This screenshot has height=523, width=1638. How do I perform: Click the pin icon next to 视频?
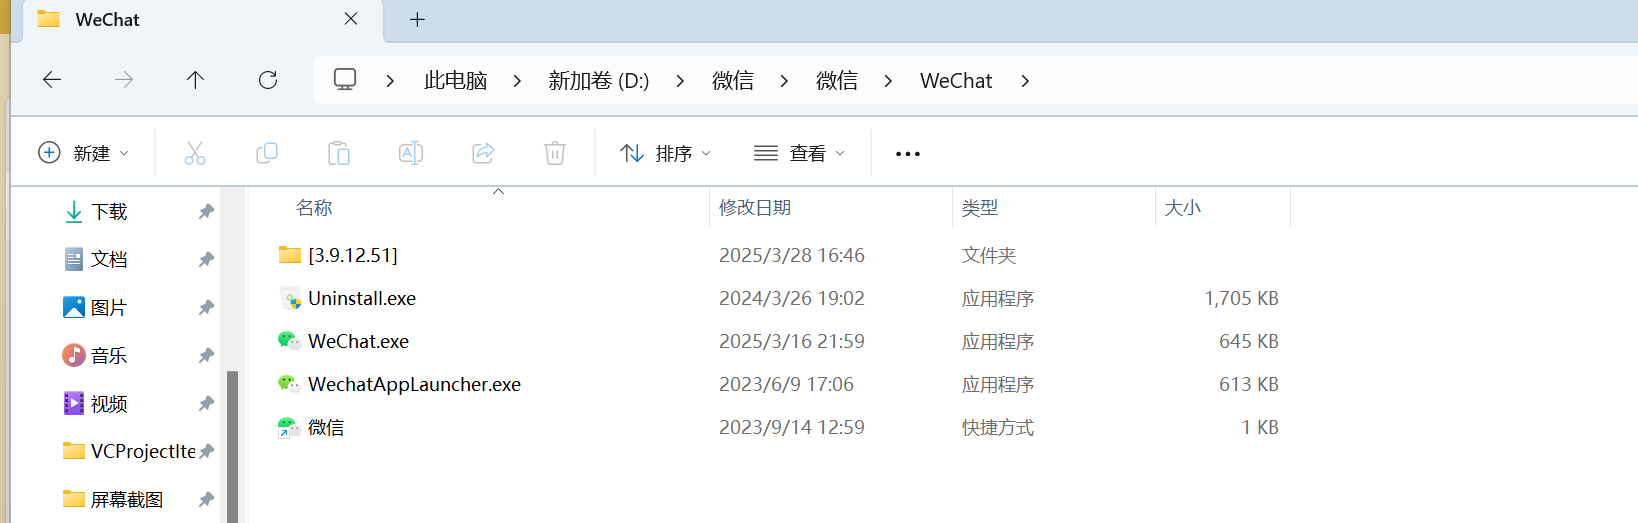[x=206, y=403]
